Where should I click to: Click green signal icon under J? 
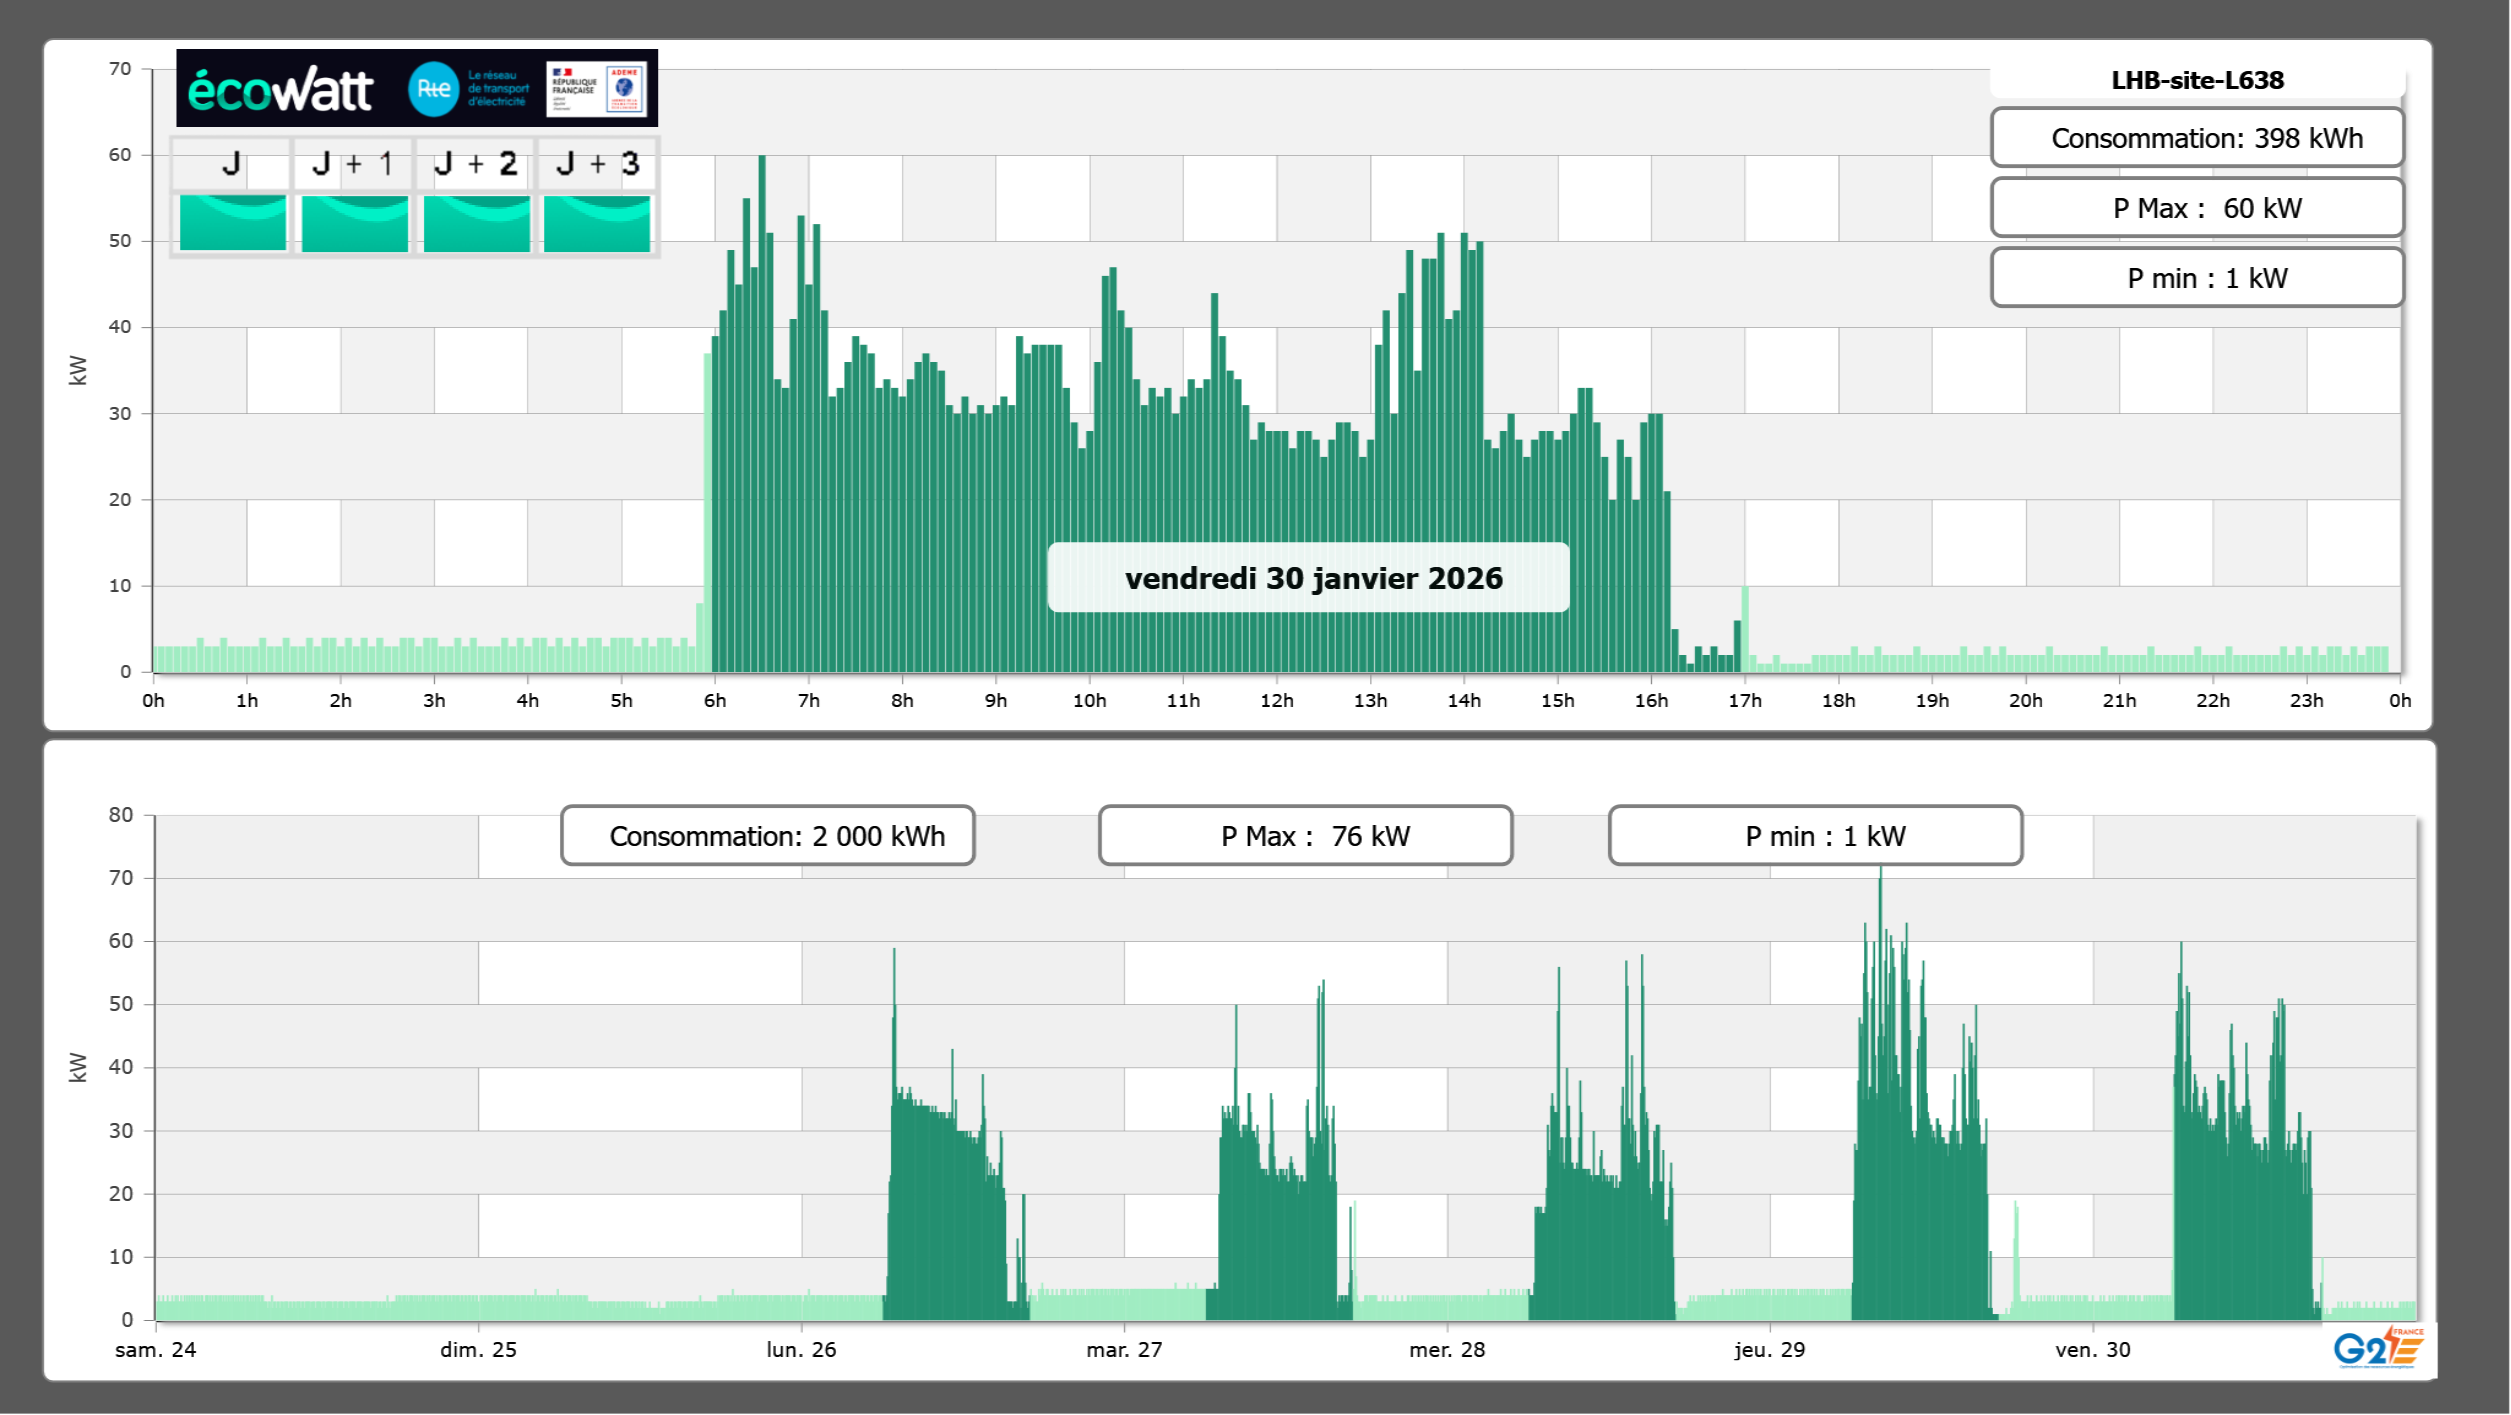(x=232, y=222)
